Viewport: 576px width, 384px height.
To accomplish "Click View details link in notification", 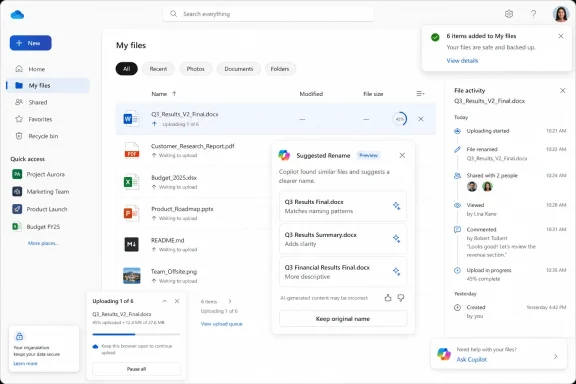I will point(462,61).
